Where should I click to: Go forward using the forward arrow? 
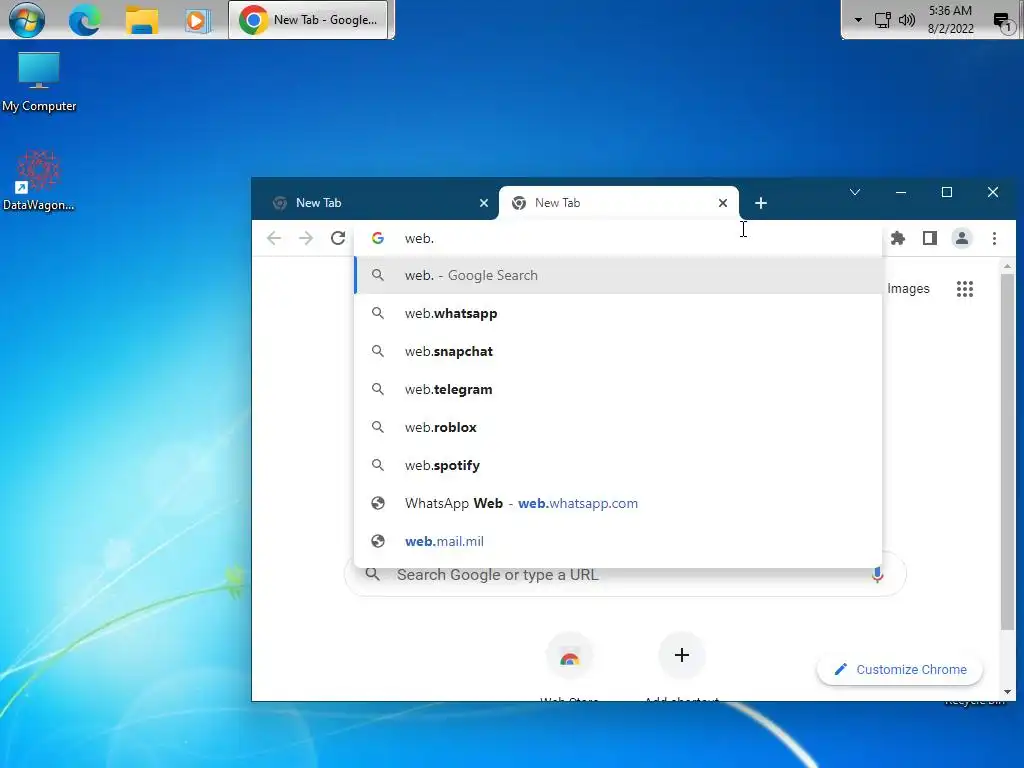pyautogui.click(x=306, y=238)
